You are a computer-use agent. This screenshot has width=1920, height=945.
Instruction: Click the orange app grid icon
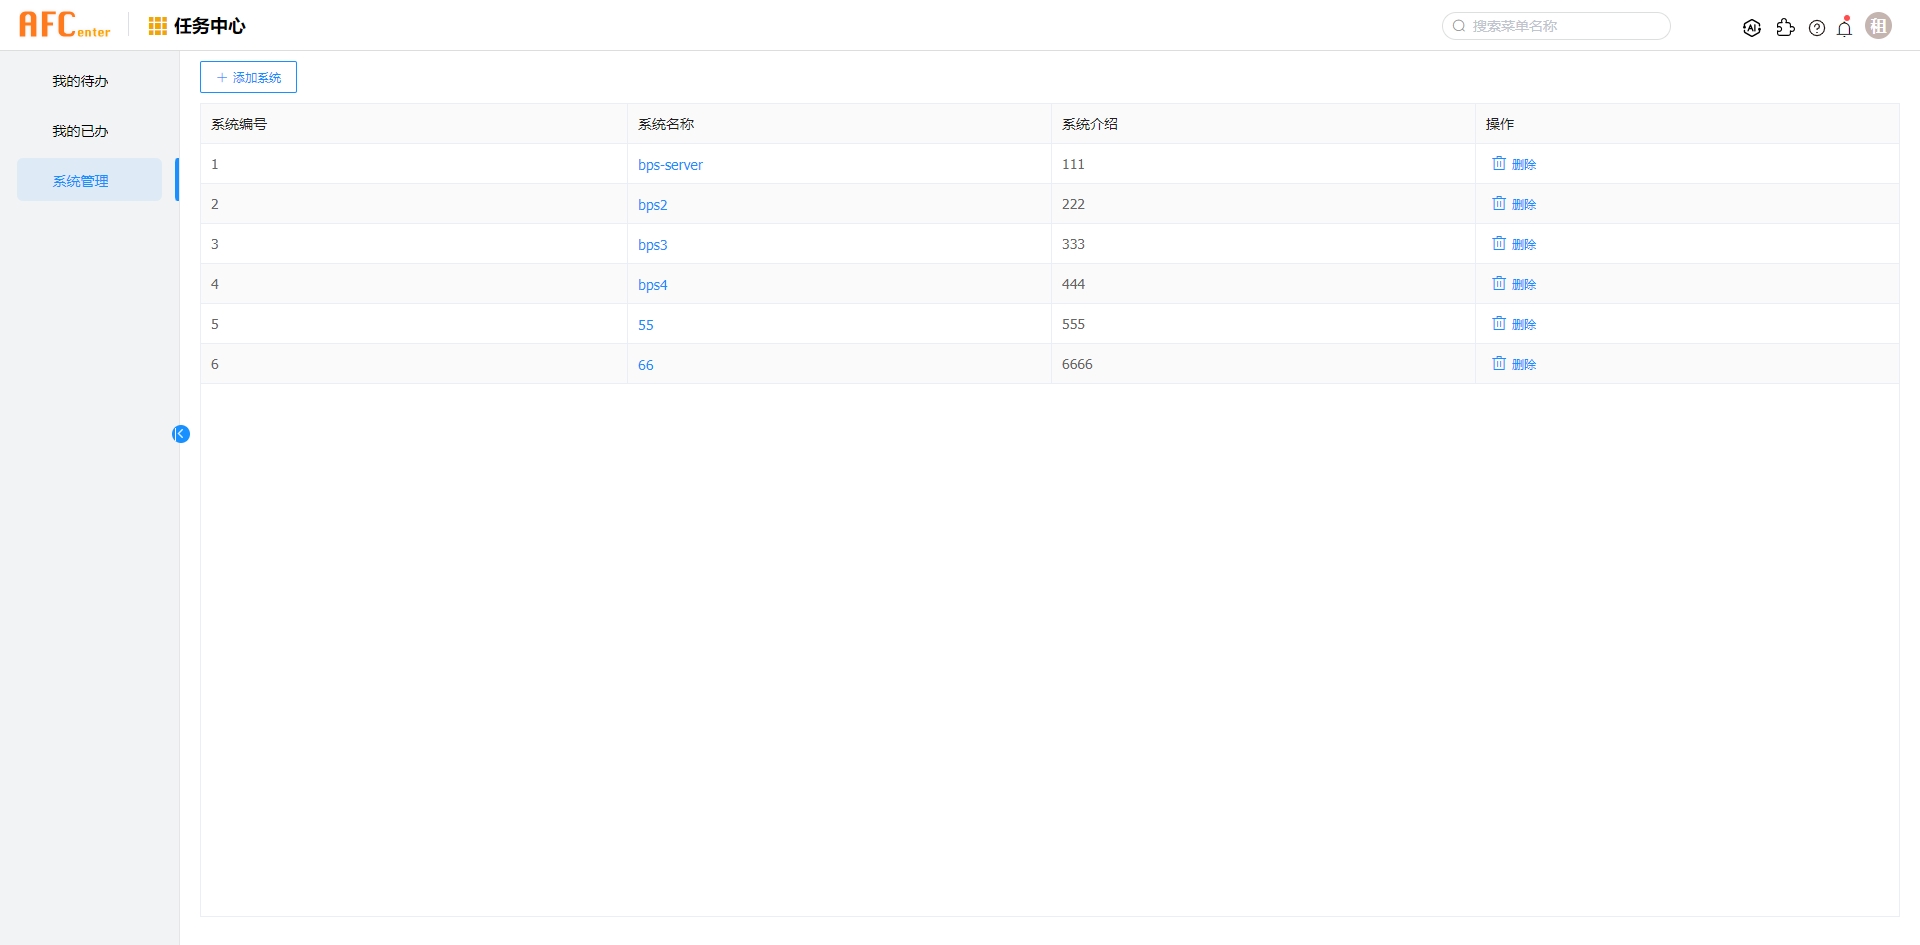point(157,26)
